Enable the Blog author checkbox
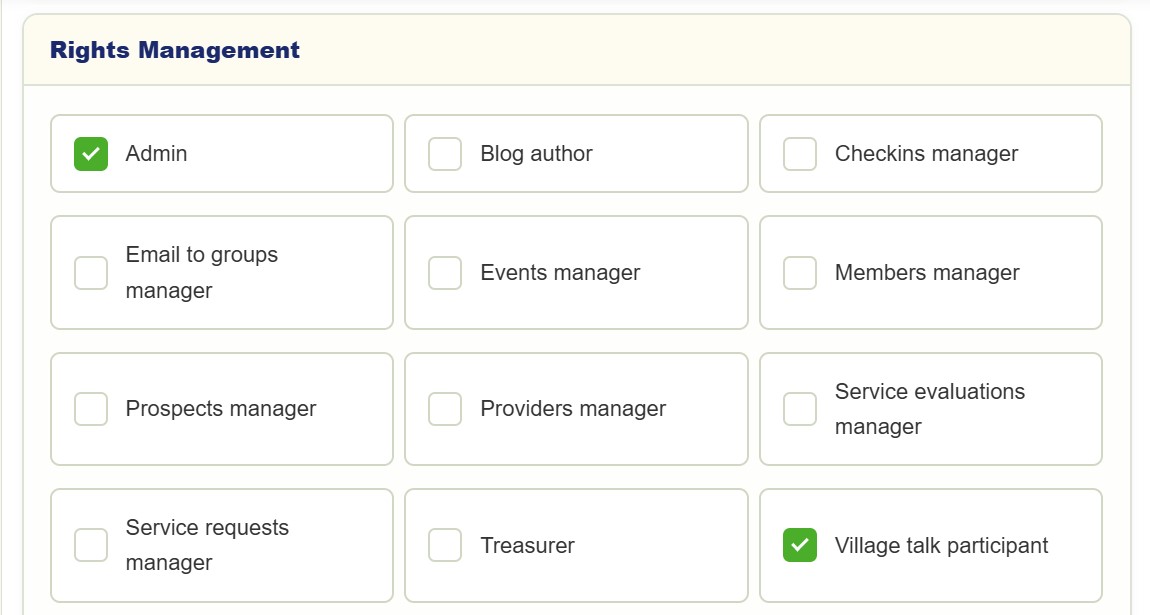The height and width of the screenshot is (615, 1150). [445, 154]
